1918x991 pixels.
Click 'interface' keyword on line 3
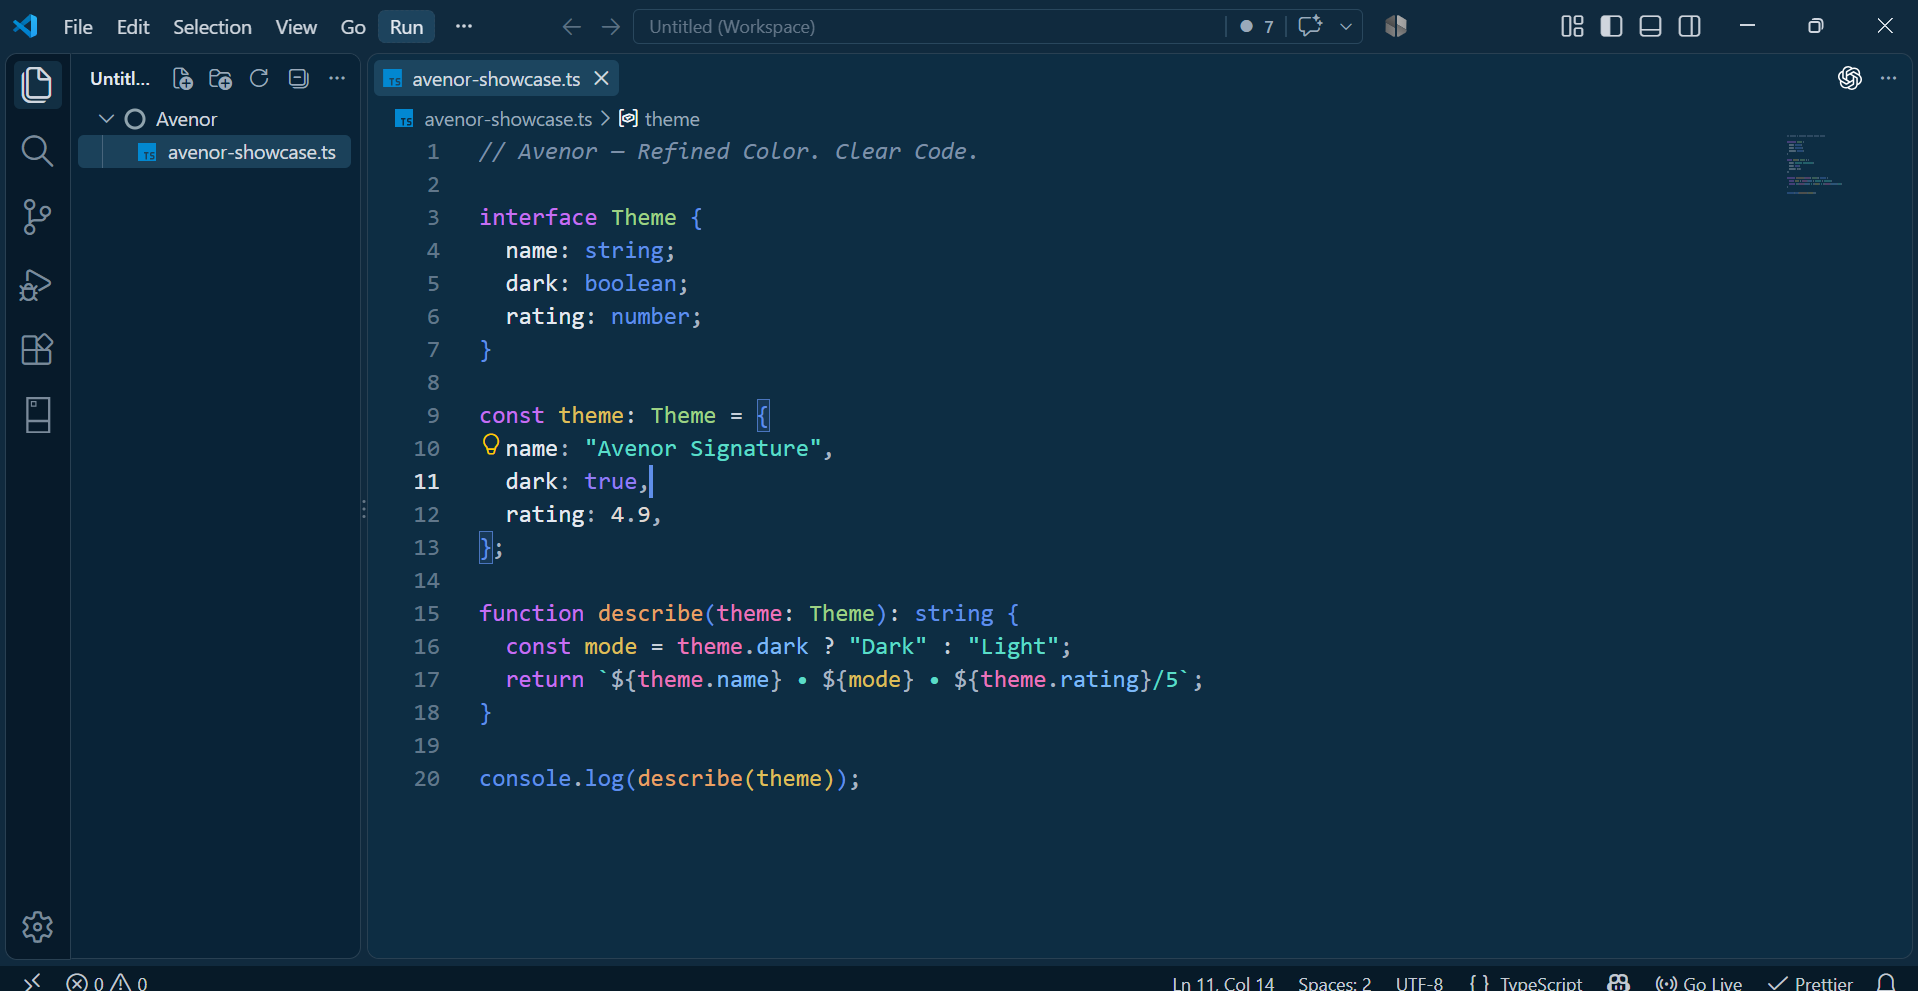click(x=538, y=217)
